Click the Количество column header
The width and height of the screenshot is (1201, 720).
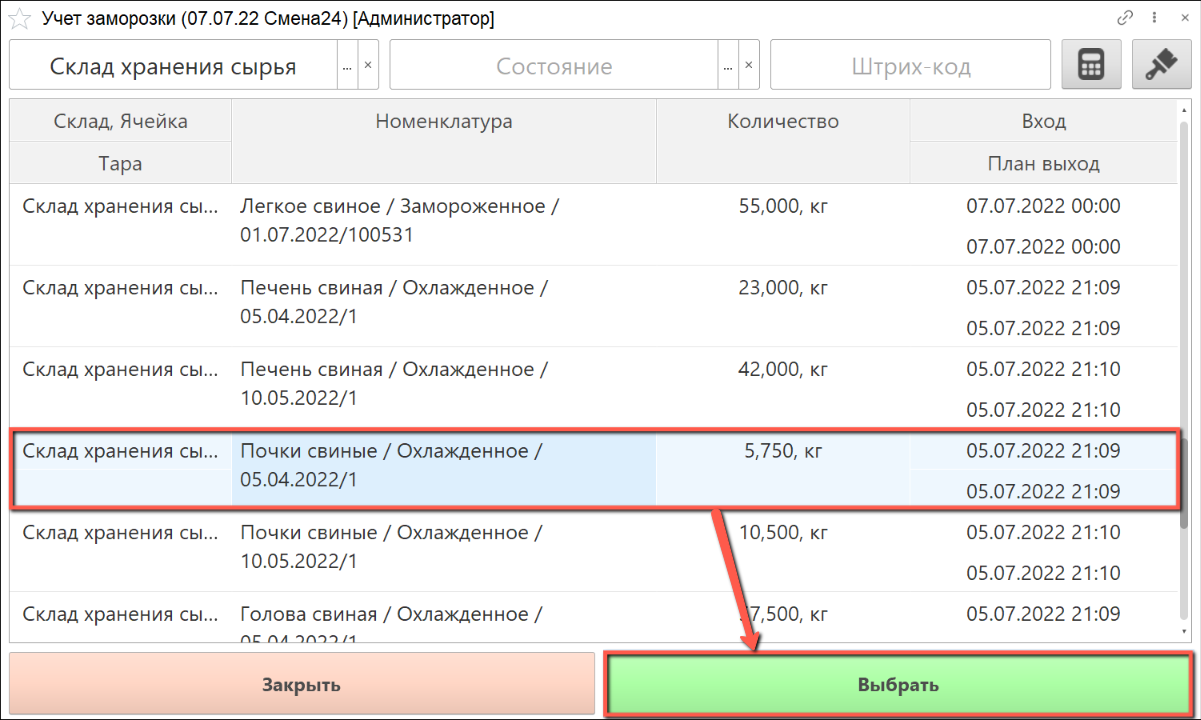(x=782, y=122)
